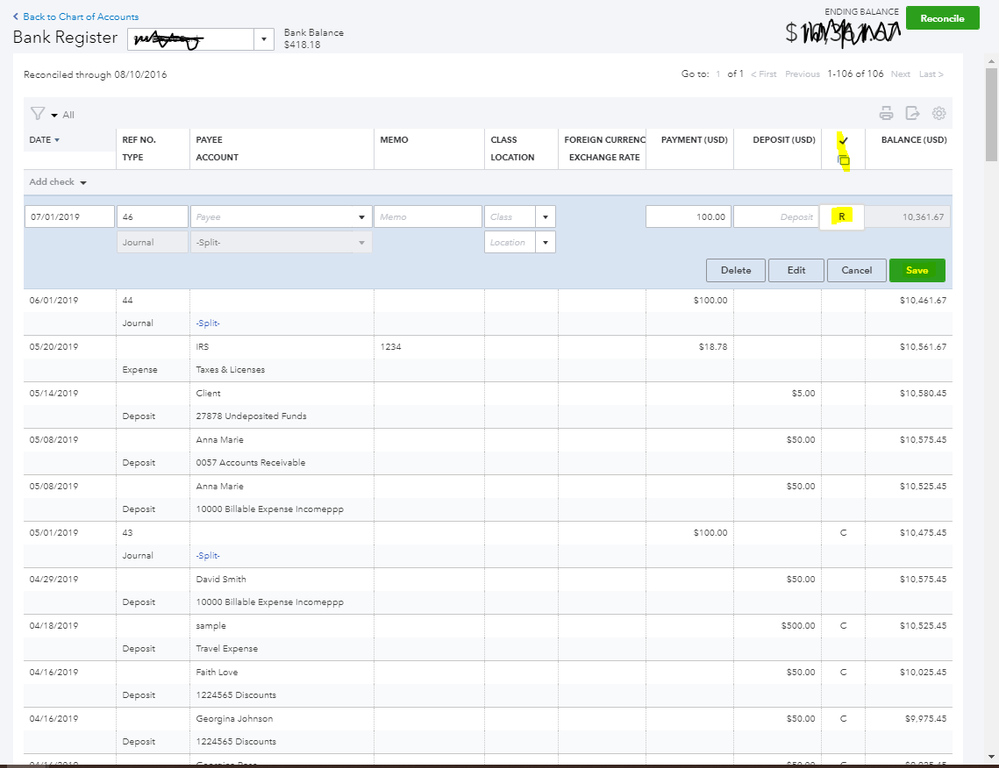Click the PAYEE column header
Viewport: 999px width, 768px height.
[209, 140]
